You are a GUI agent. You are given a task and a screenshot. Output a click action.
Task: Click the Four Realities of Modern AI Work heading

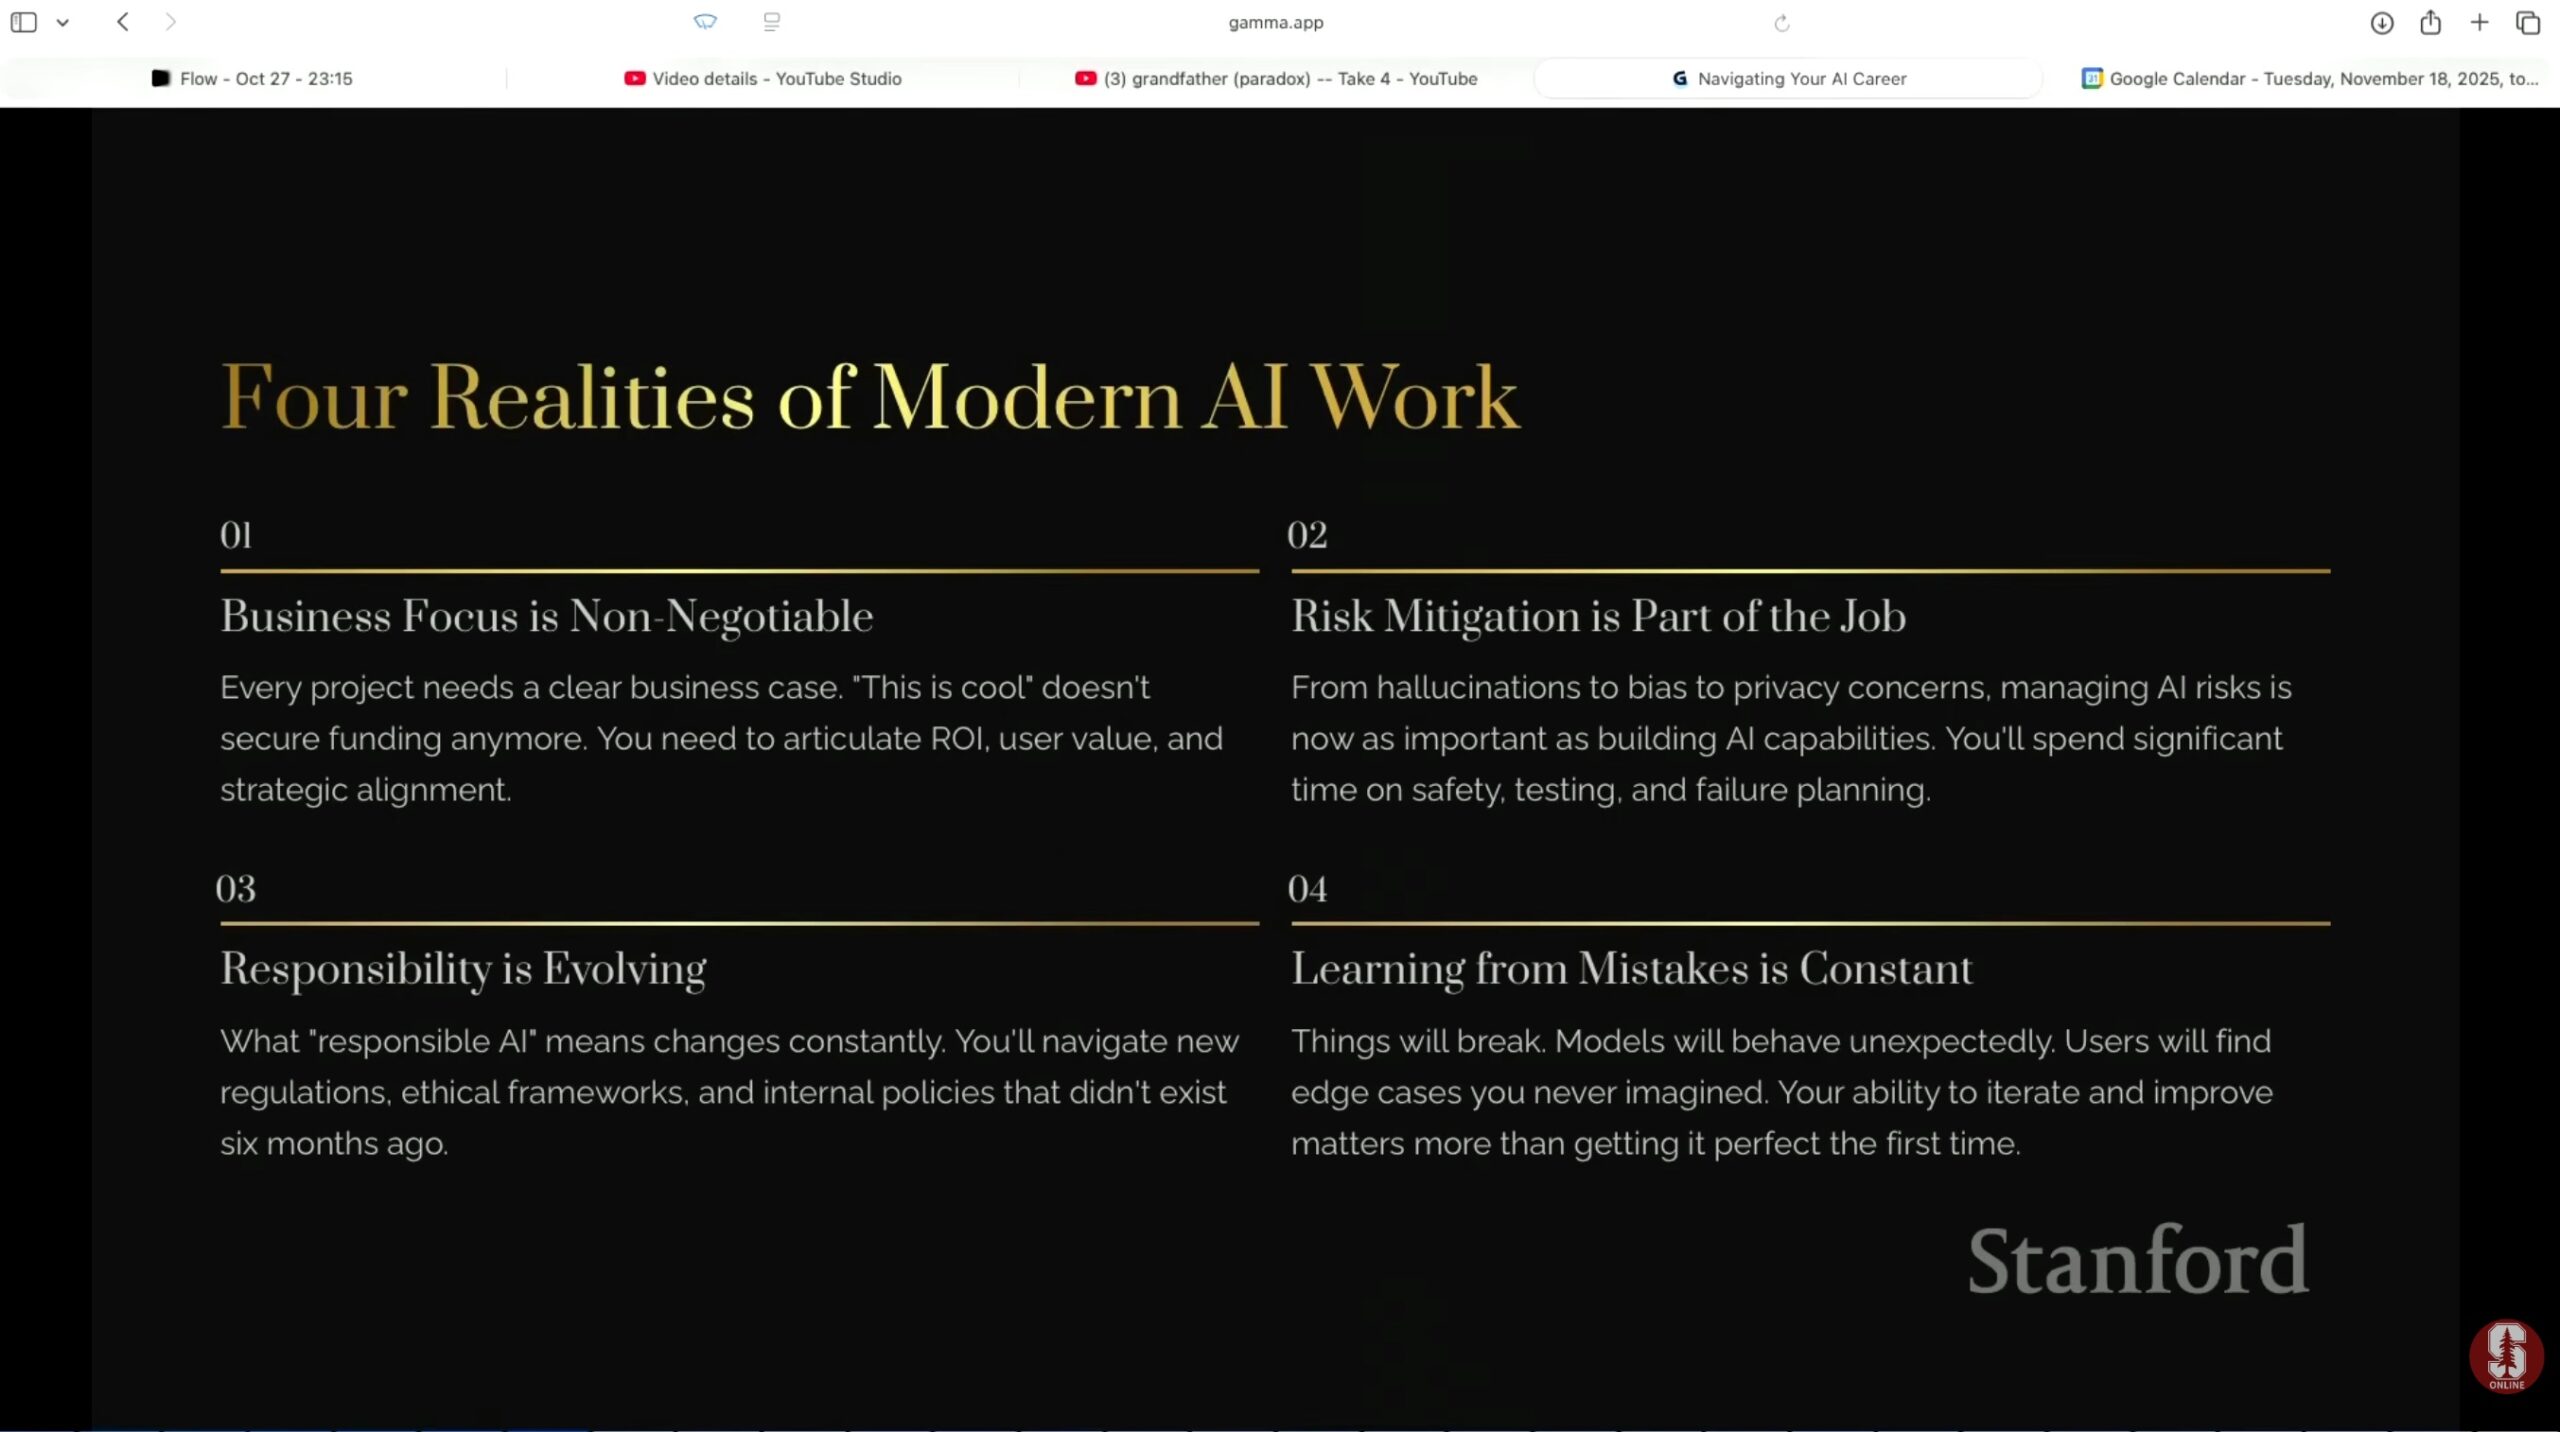click(x=869, y=397)
